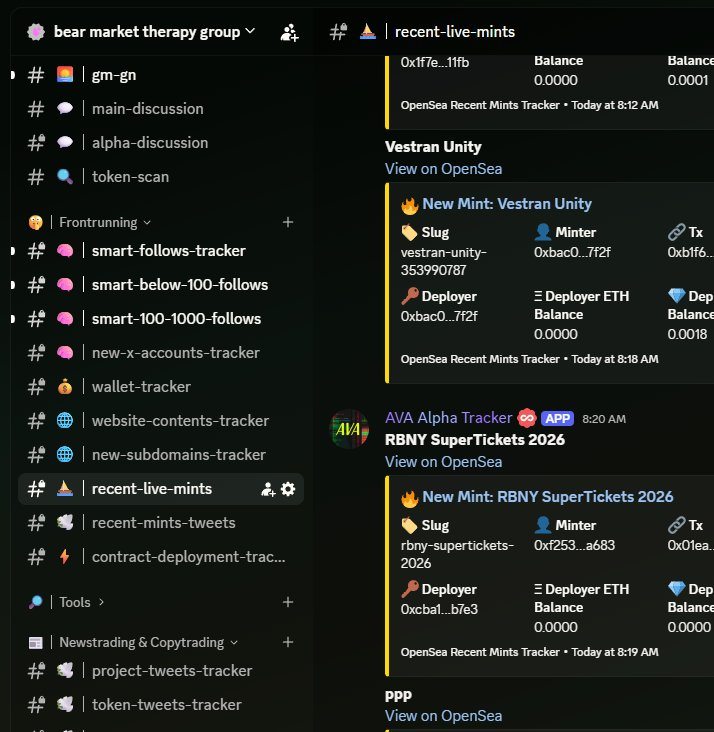The width and height of the screenshot is (714, 732).
Task: Click the red infinity badge beside AVA Alpha Tracker
Action: [x=527, y=418]
